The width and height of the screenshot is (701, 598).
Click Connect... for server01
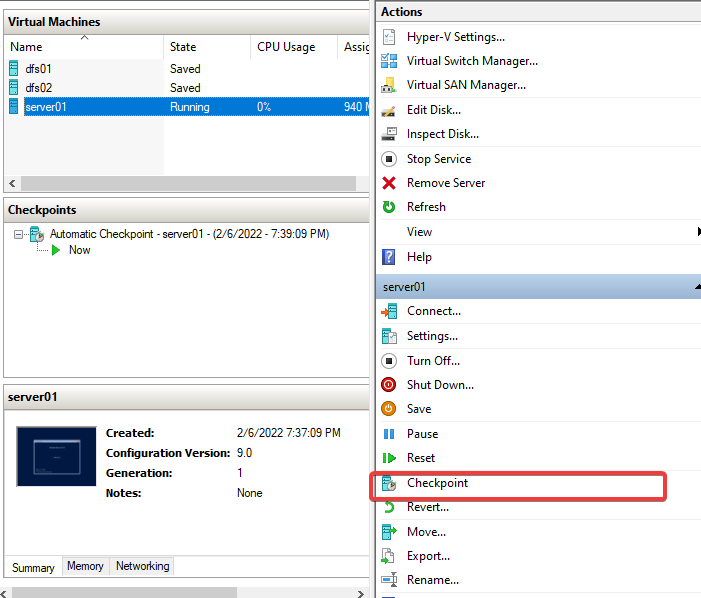coord(434,311)
